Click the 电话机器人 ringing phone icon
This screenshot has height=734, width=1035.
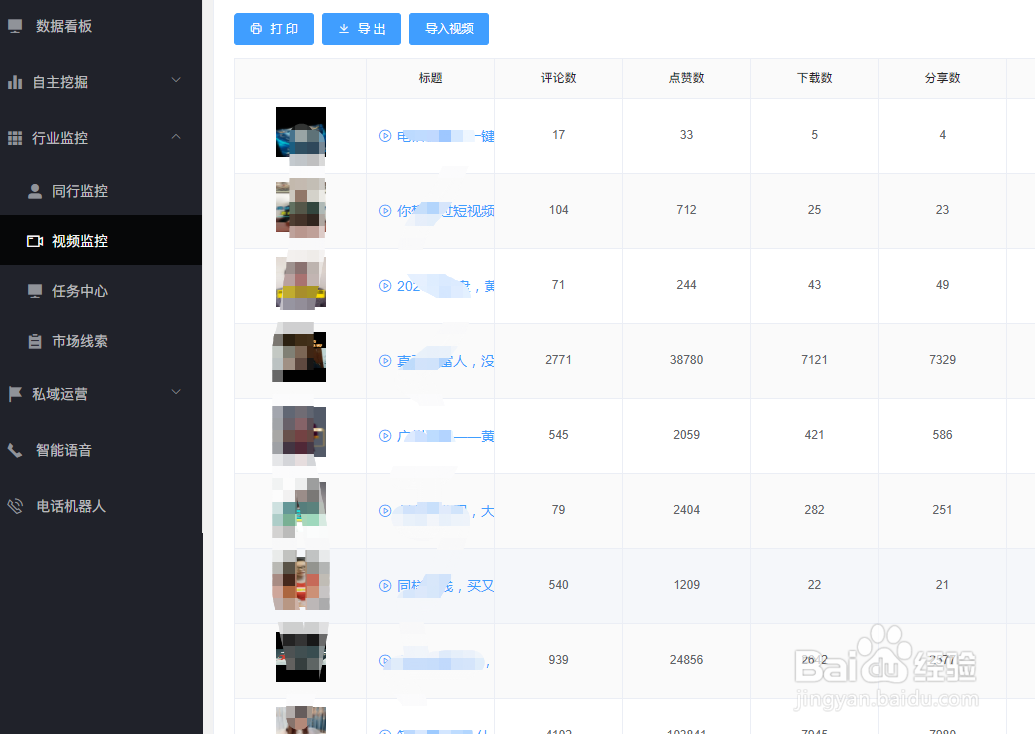tap(15, 506)
